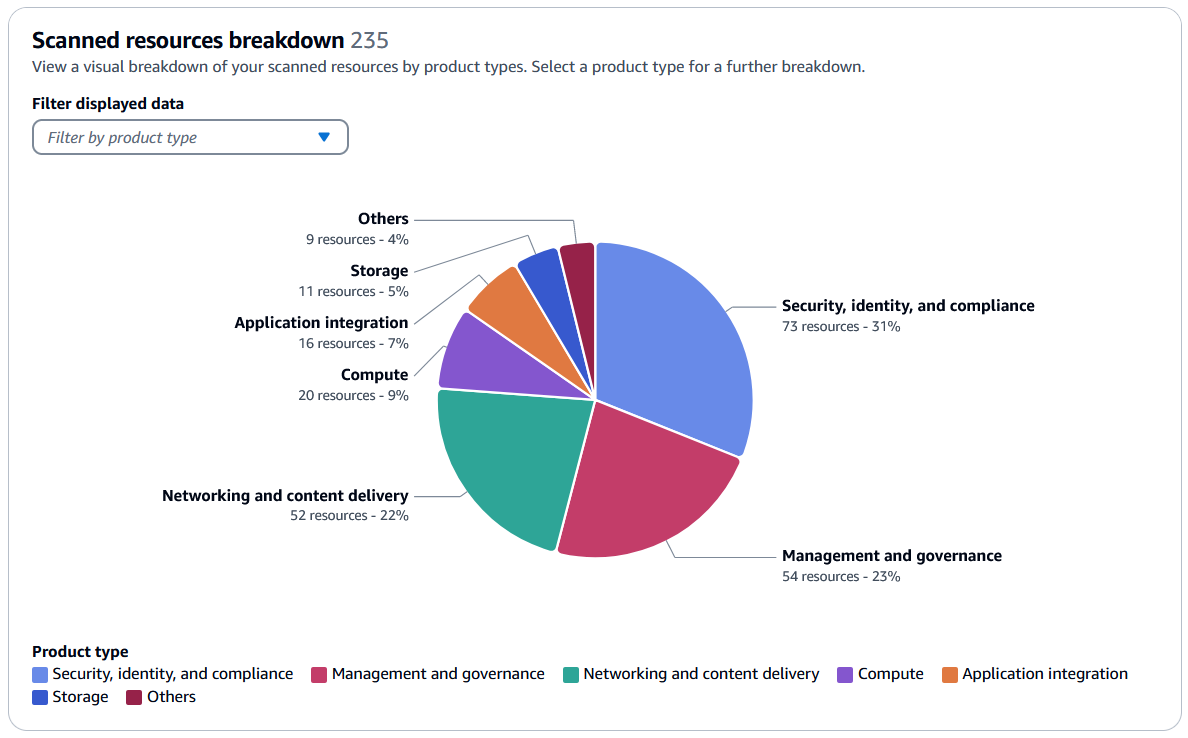Click the Storage legend marker
This screenshot has width=1188, height=738.
click(38, 696)
